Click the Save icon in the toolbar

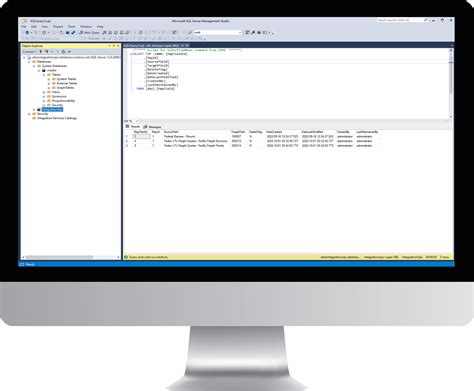coord(67,33)
